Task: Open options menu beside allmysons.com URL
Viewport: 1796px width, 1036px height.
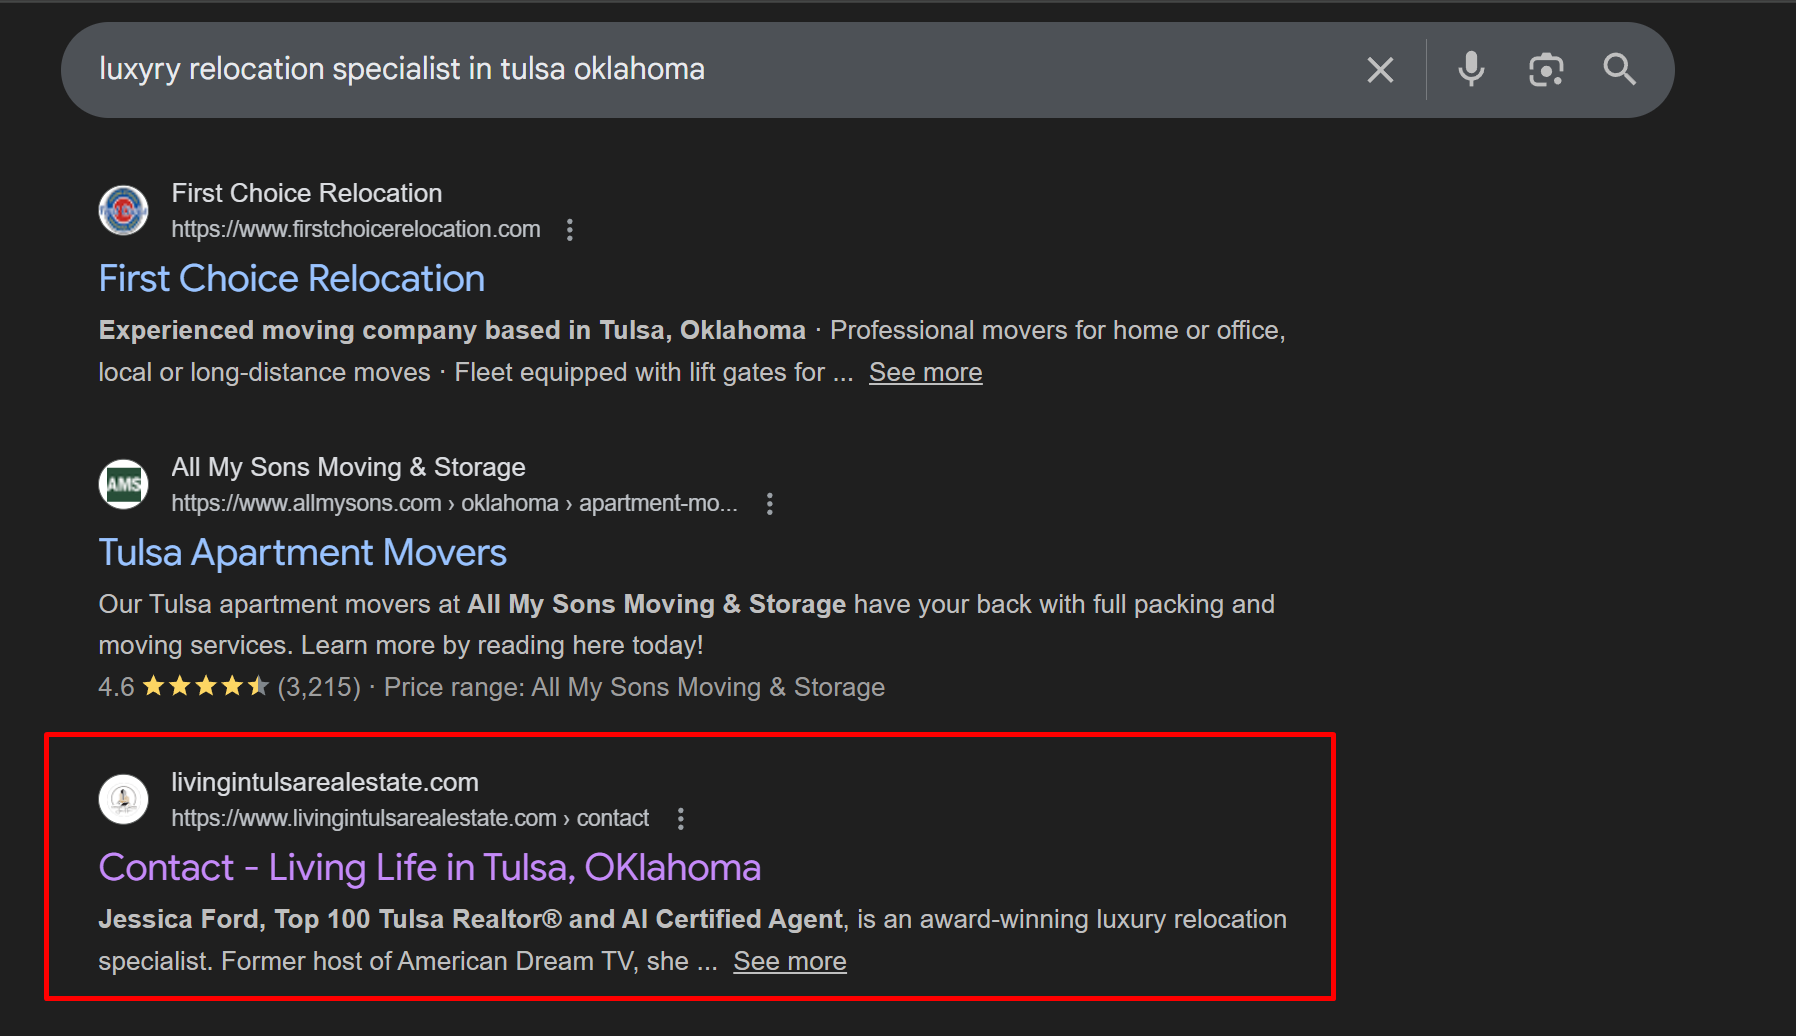Action: (x=769, y=504)
